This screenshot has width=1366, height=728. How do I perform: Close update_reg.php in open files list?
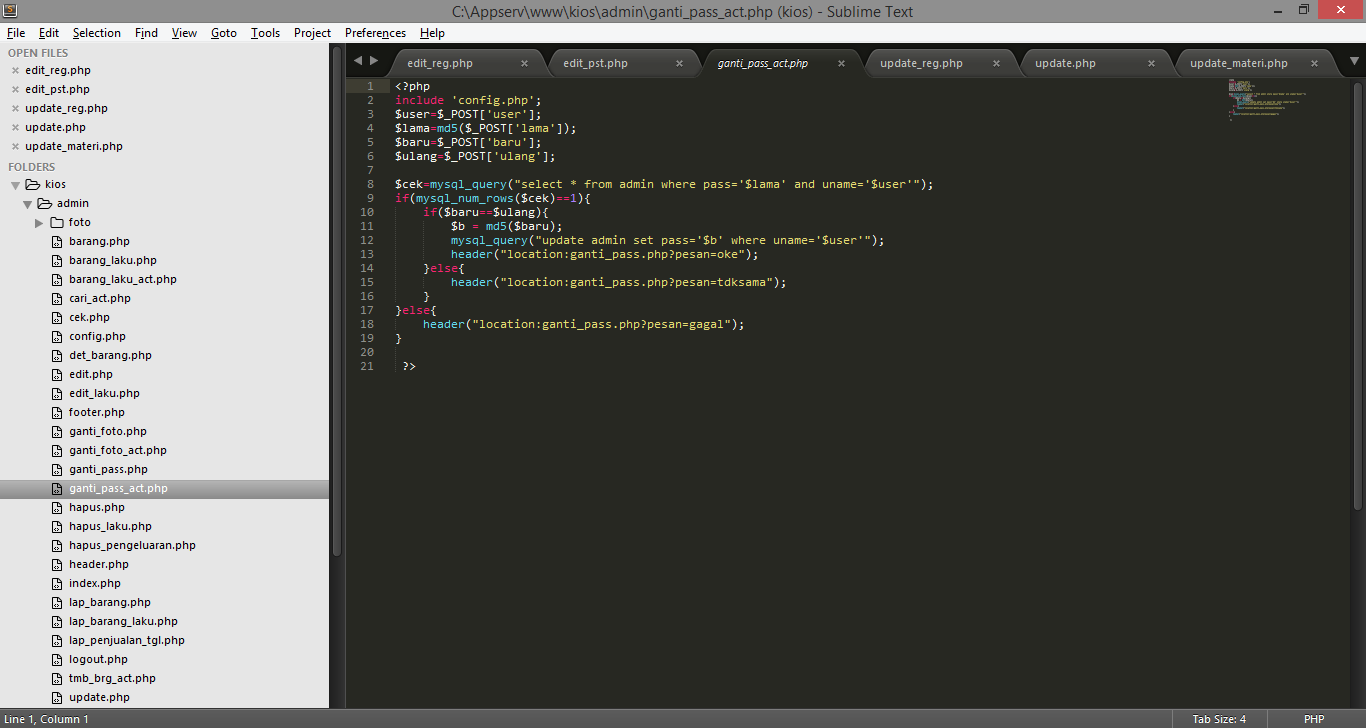click(x=15, y=109)
